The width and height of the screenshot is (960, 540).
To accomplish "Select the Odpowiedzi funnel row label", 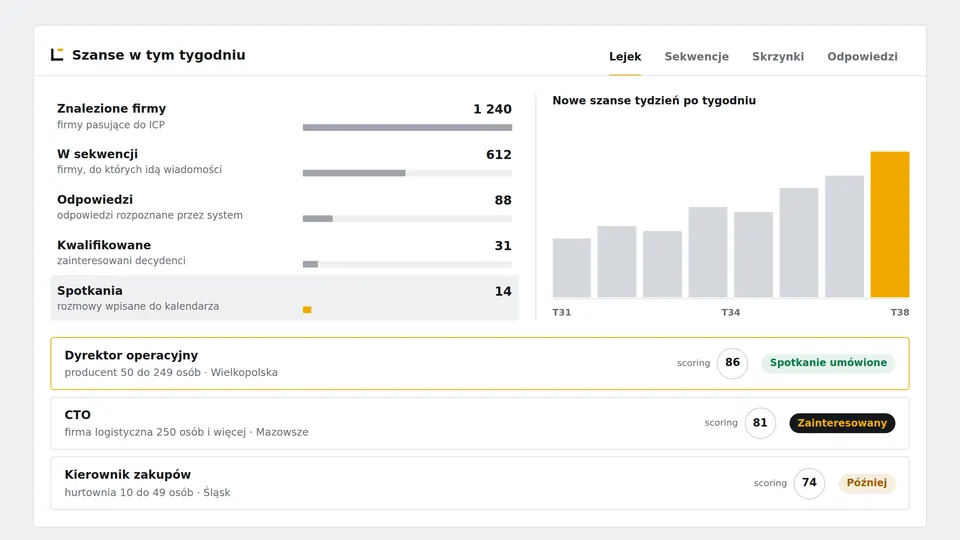I will pos(95,200).
